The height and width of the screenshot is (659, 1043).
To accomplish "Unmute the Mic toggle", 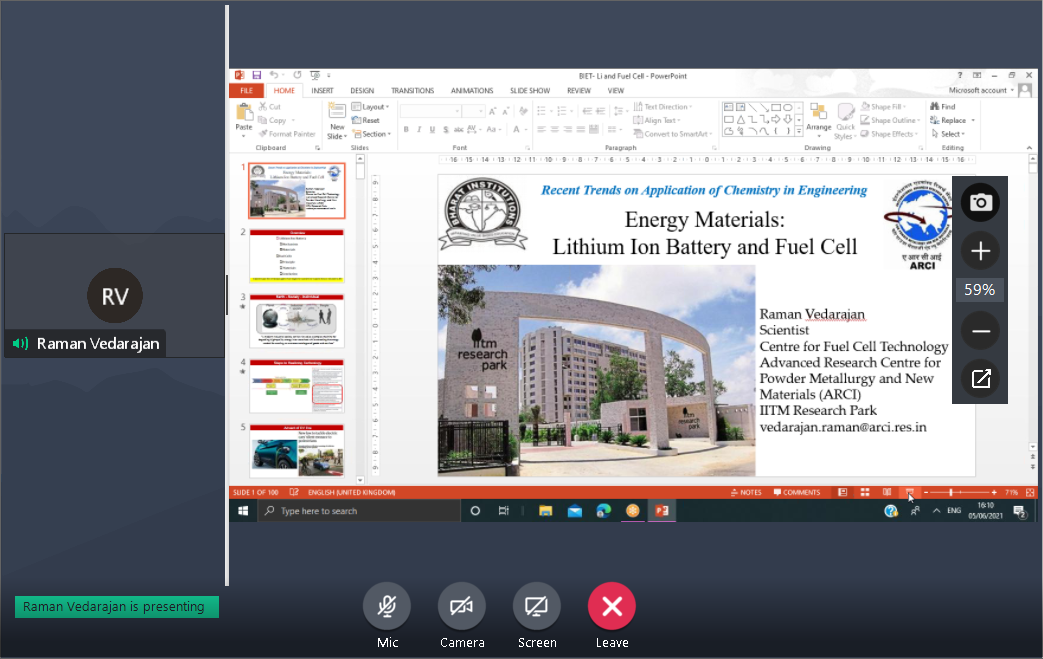I will pyautogui.click(x=387, y=606).
